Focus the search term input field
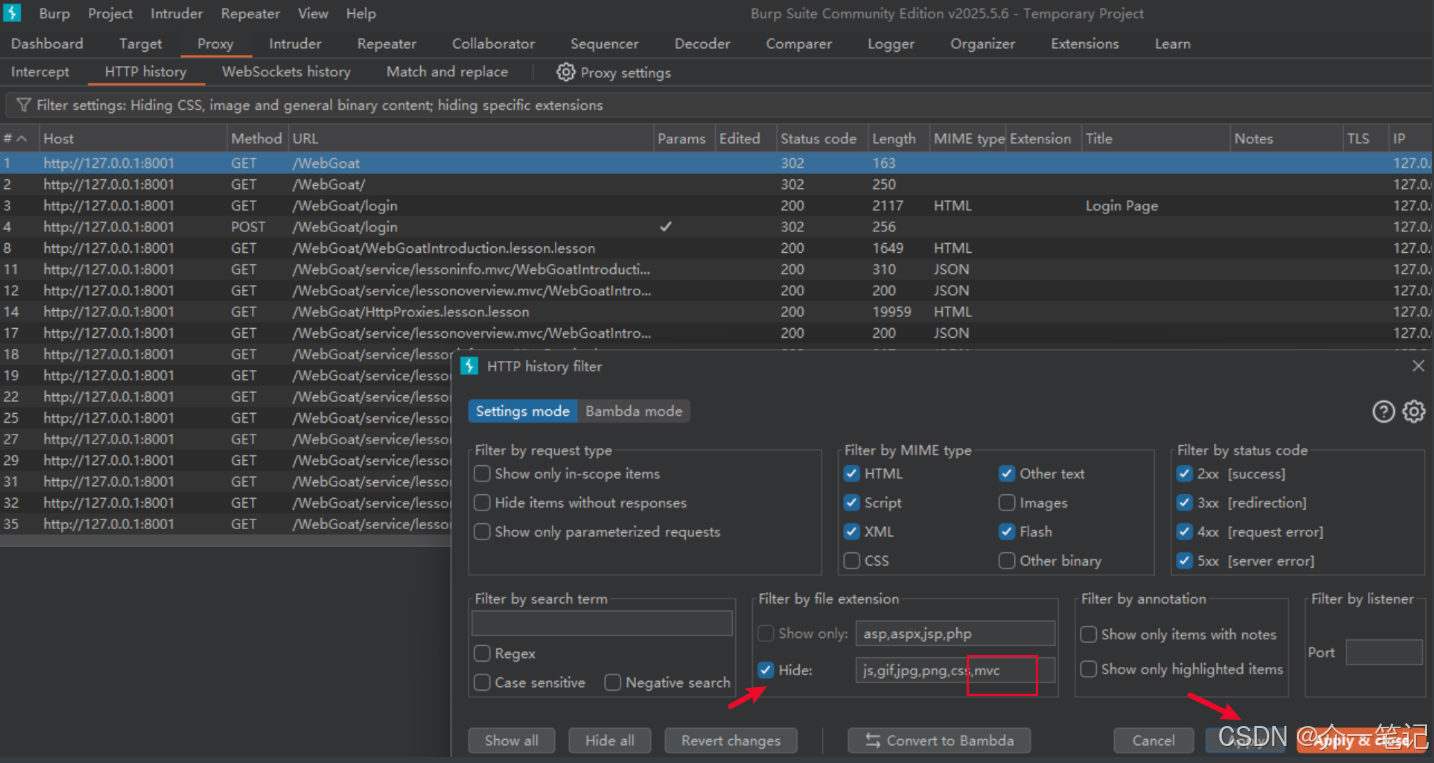1434x763 pixels. (x=602, y=623)
